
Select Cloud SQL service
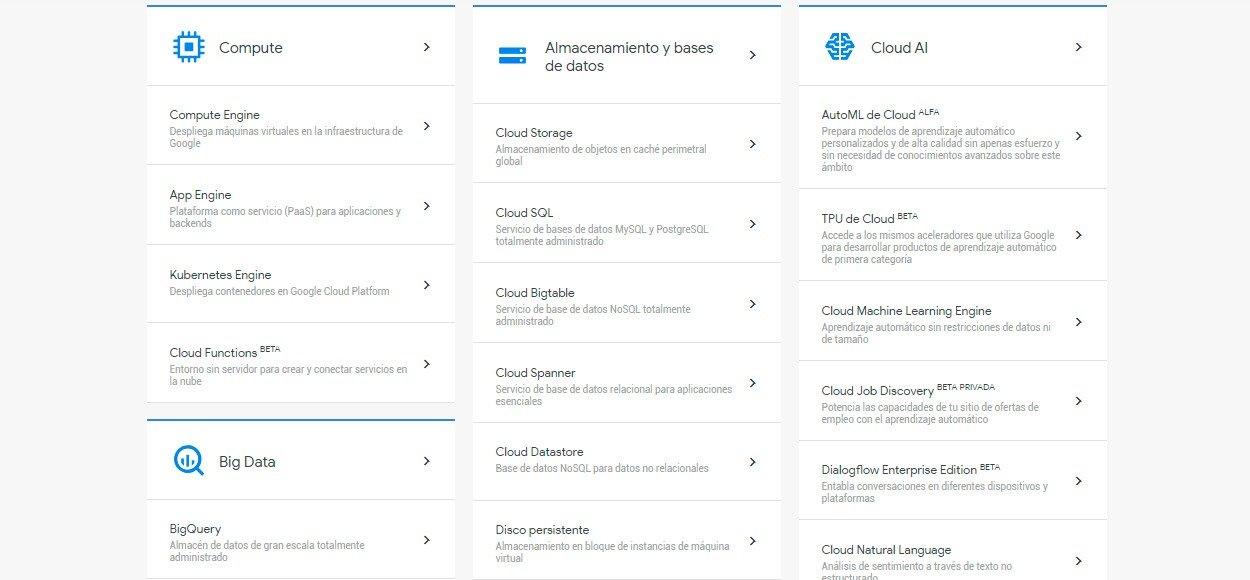[x=524, y=213]
